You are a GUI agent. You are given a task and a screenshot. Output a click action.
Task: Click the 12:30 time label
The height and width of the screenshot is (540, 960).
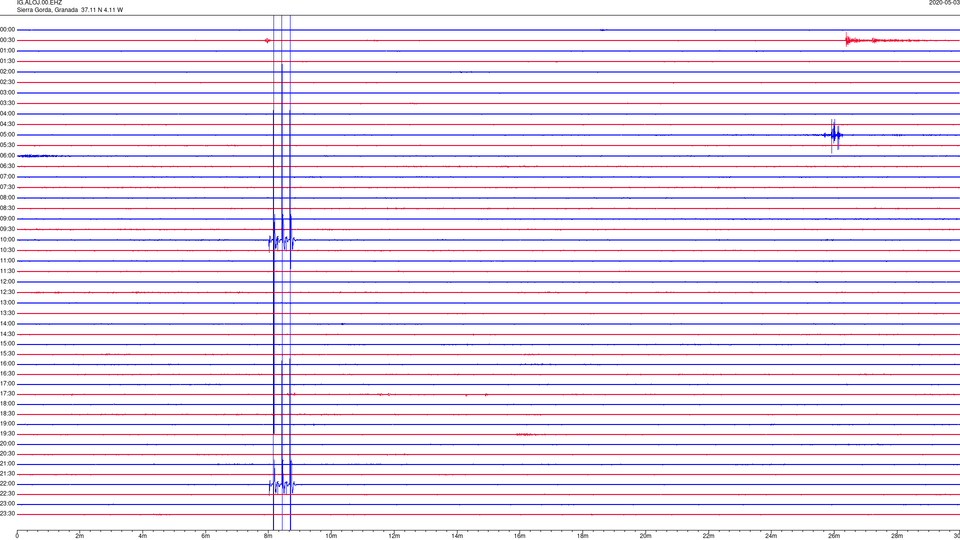click(7, 292)
